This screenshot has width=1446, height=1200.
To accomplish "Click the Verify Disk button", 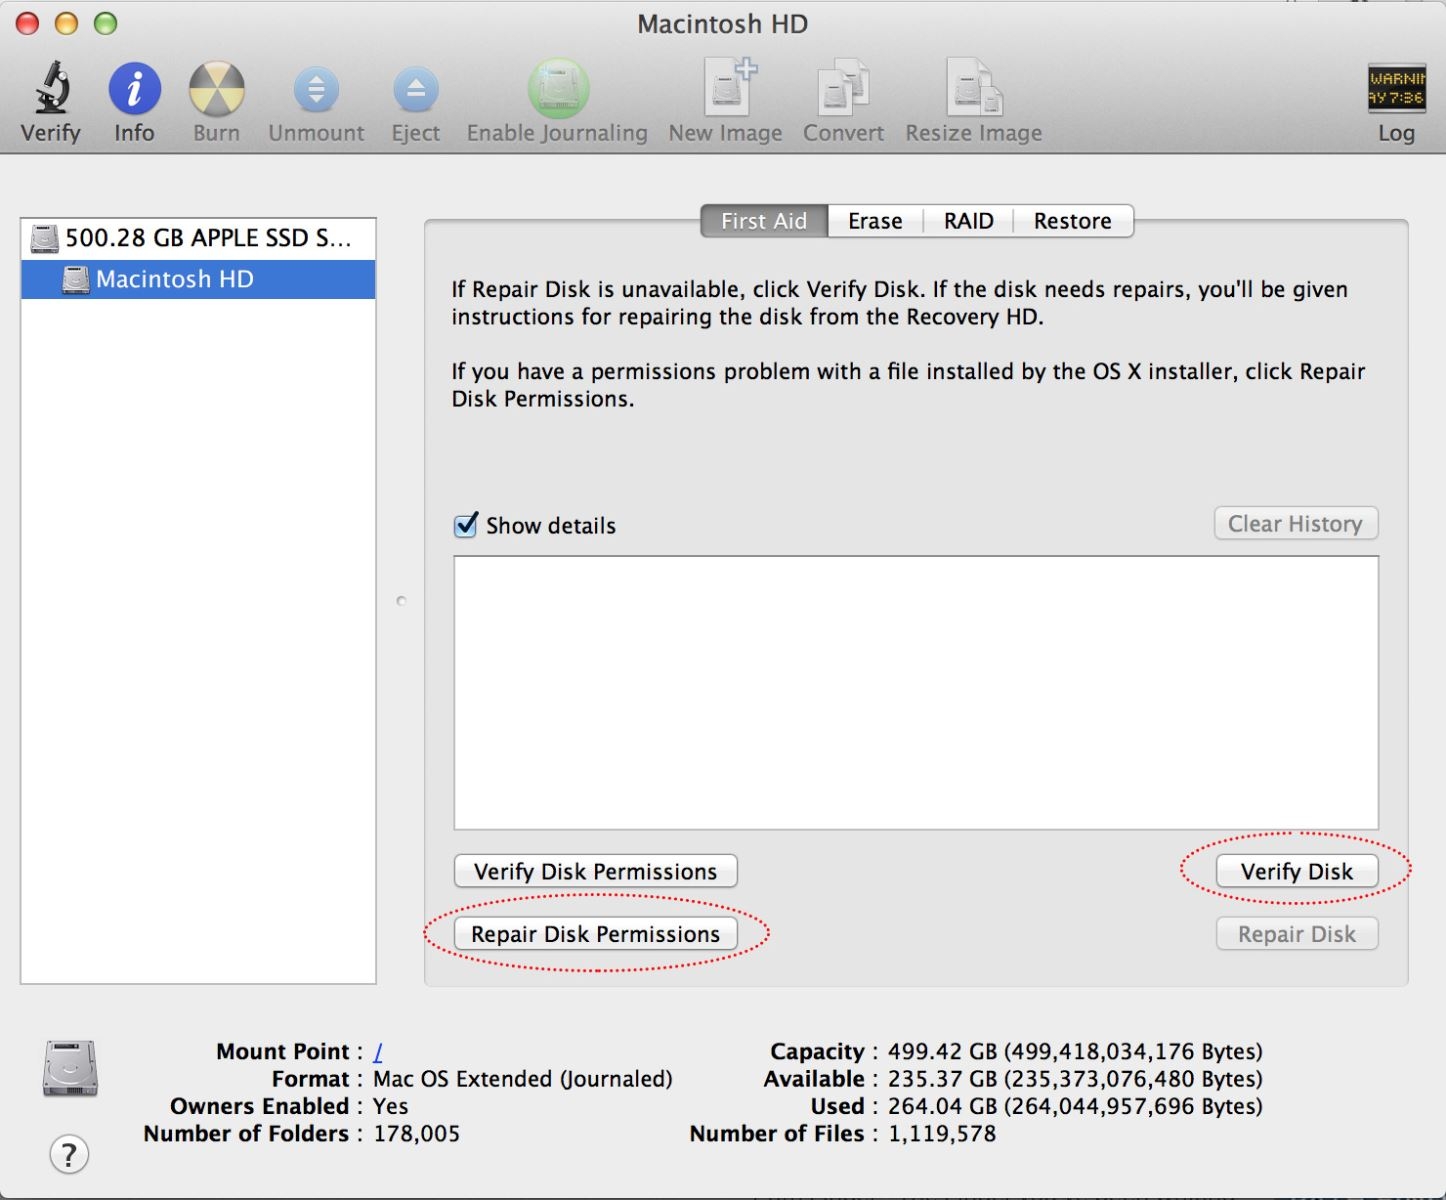I will point(1296,870).
